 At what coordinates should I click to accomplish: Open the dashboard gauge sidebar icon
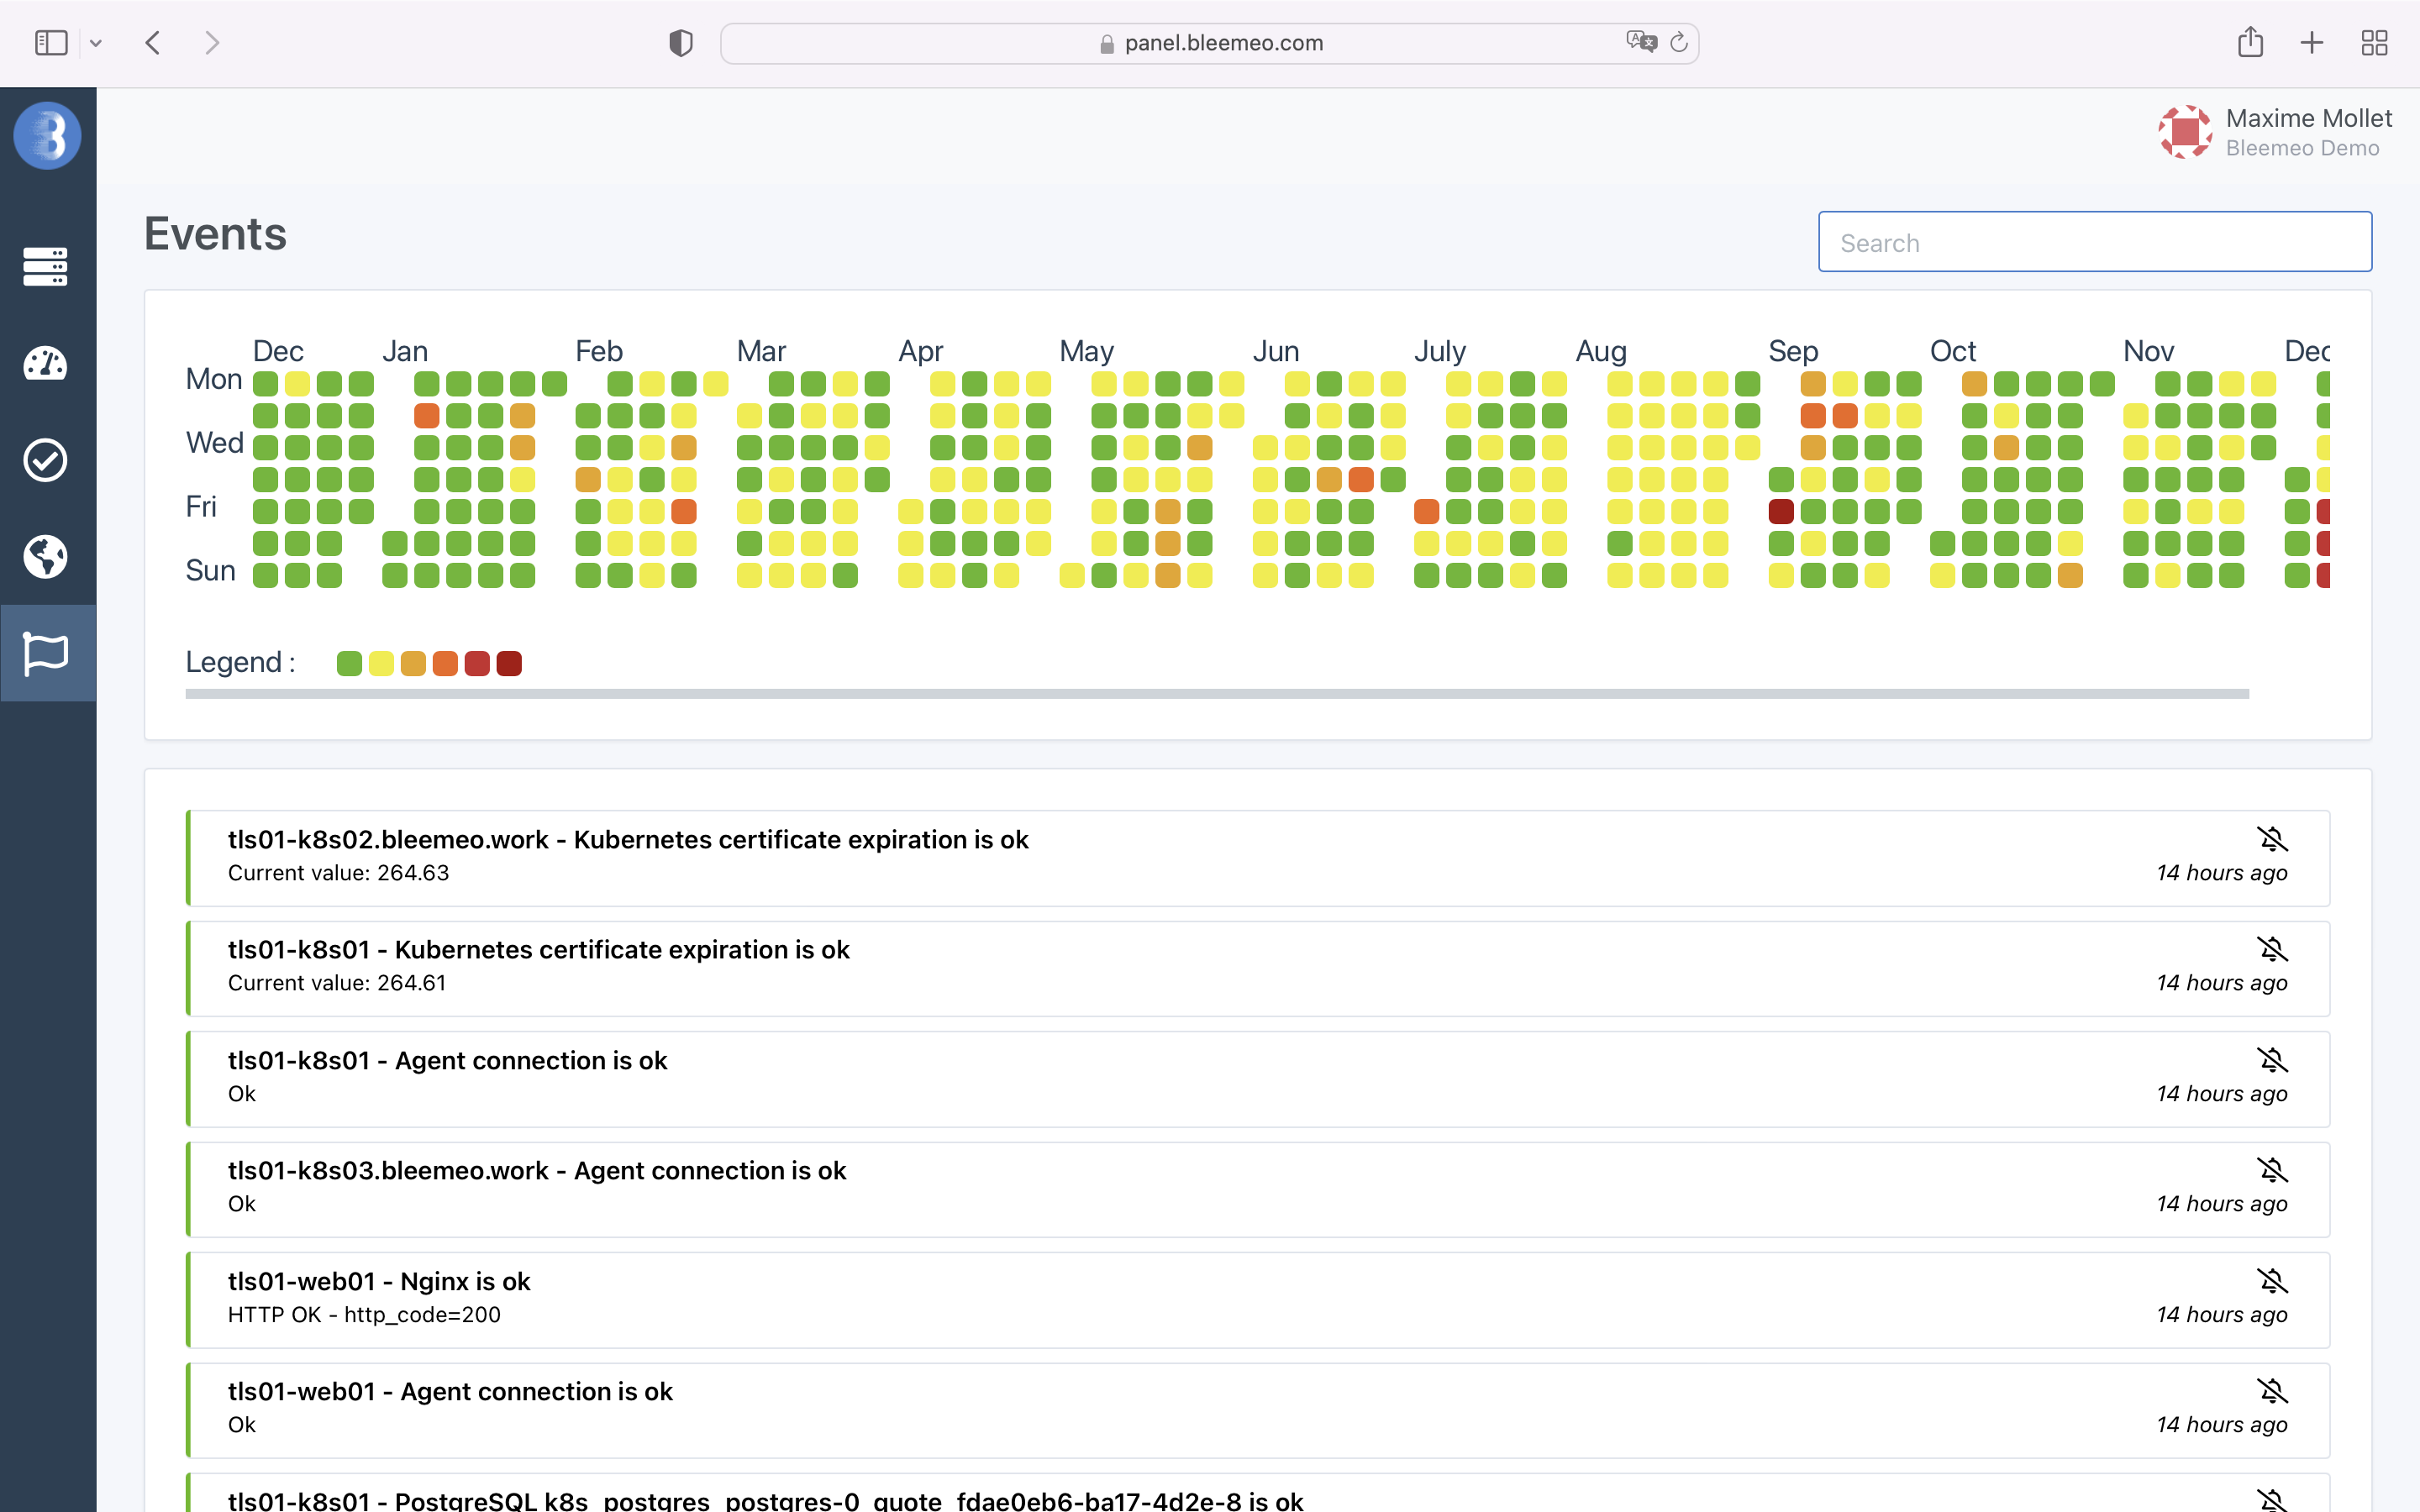pyautogui.click(x=46, y=363)
